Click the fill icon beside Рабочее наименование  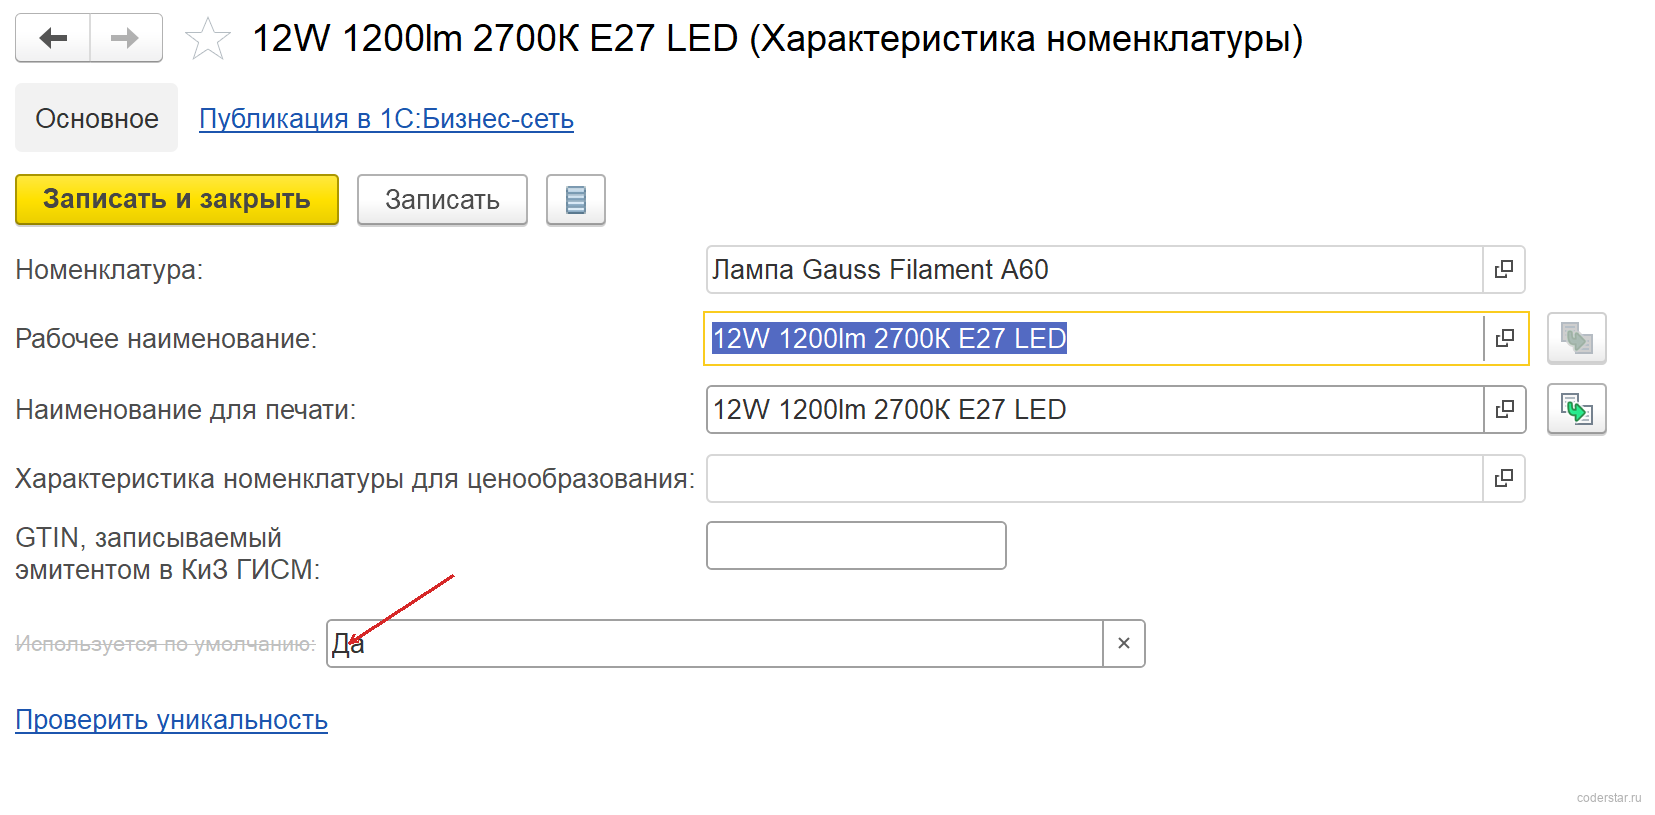click(1577, 338)
